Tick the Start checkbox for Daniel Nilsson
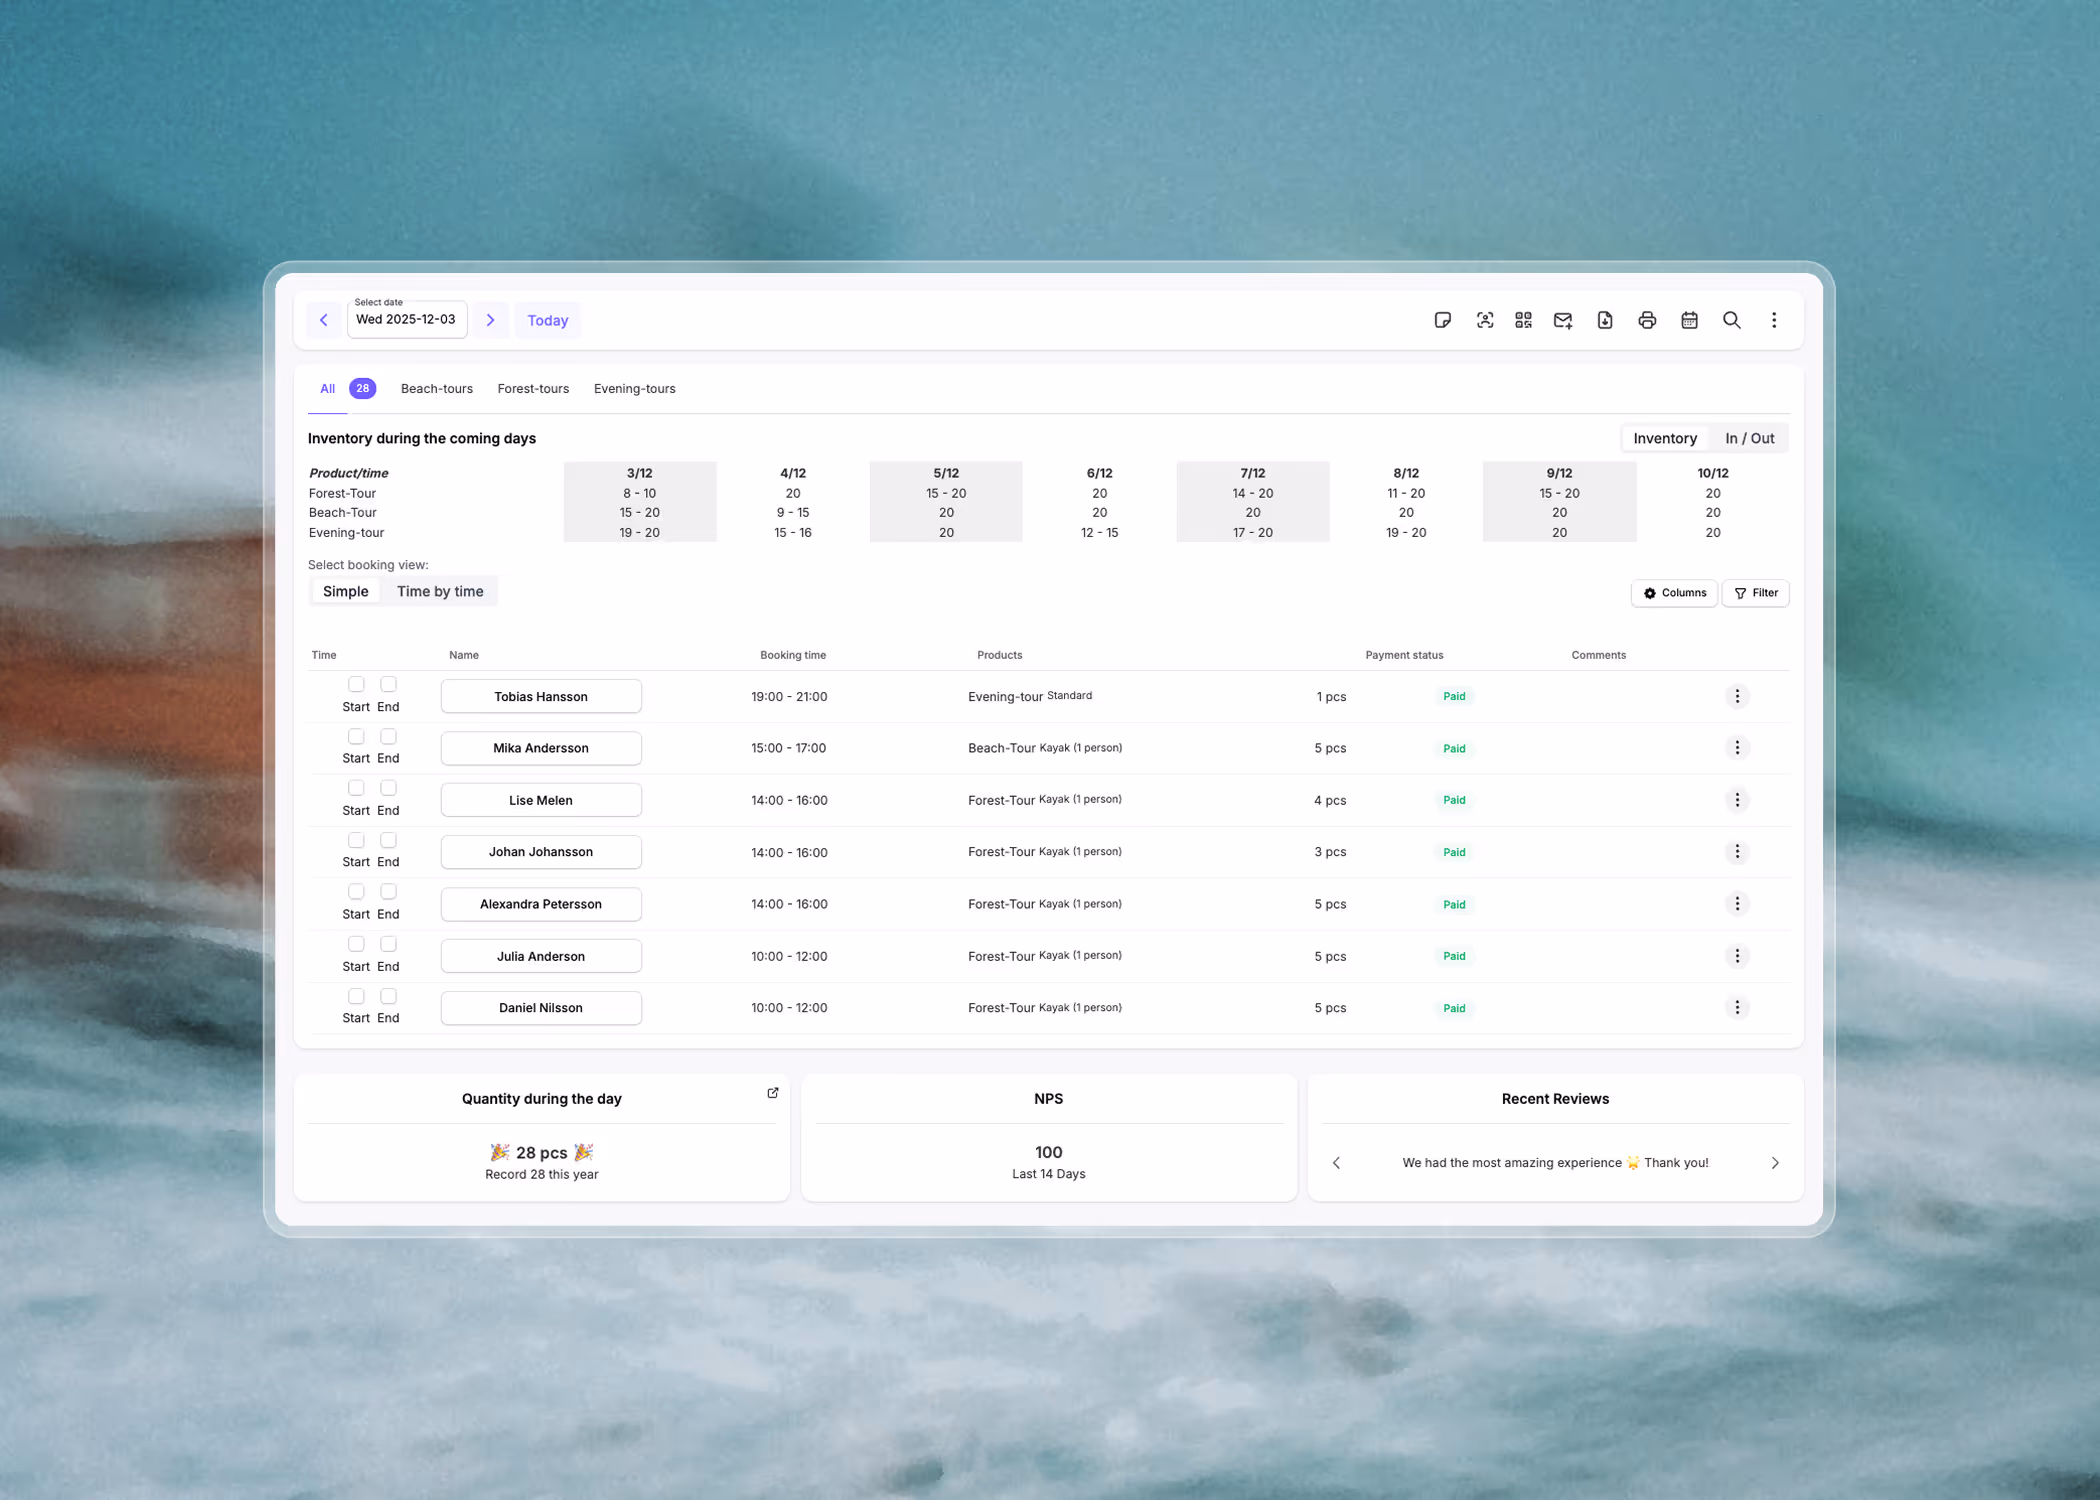The image size is (2100, 1500). (356, 996)
